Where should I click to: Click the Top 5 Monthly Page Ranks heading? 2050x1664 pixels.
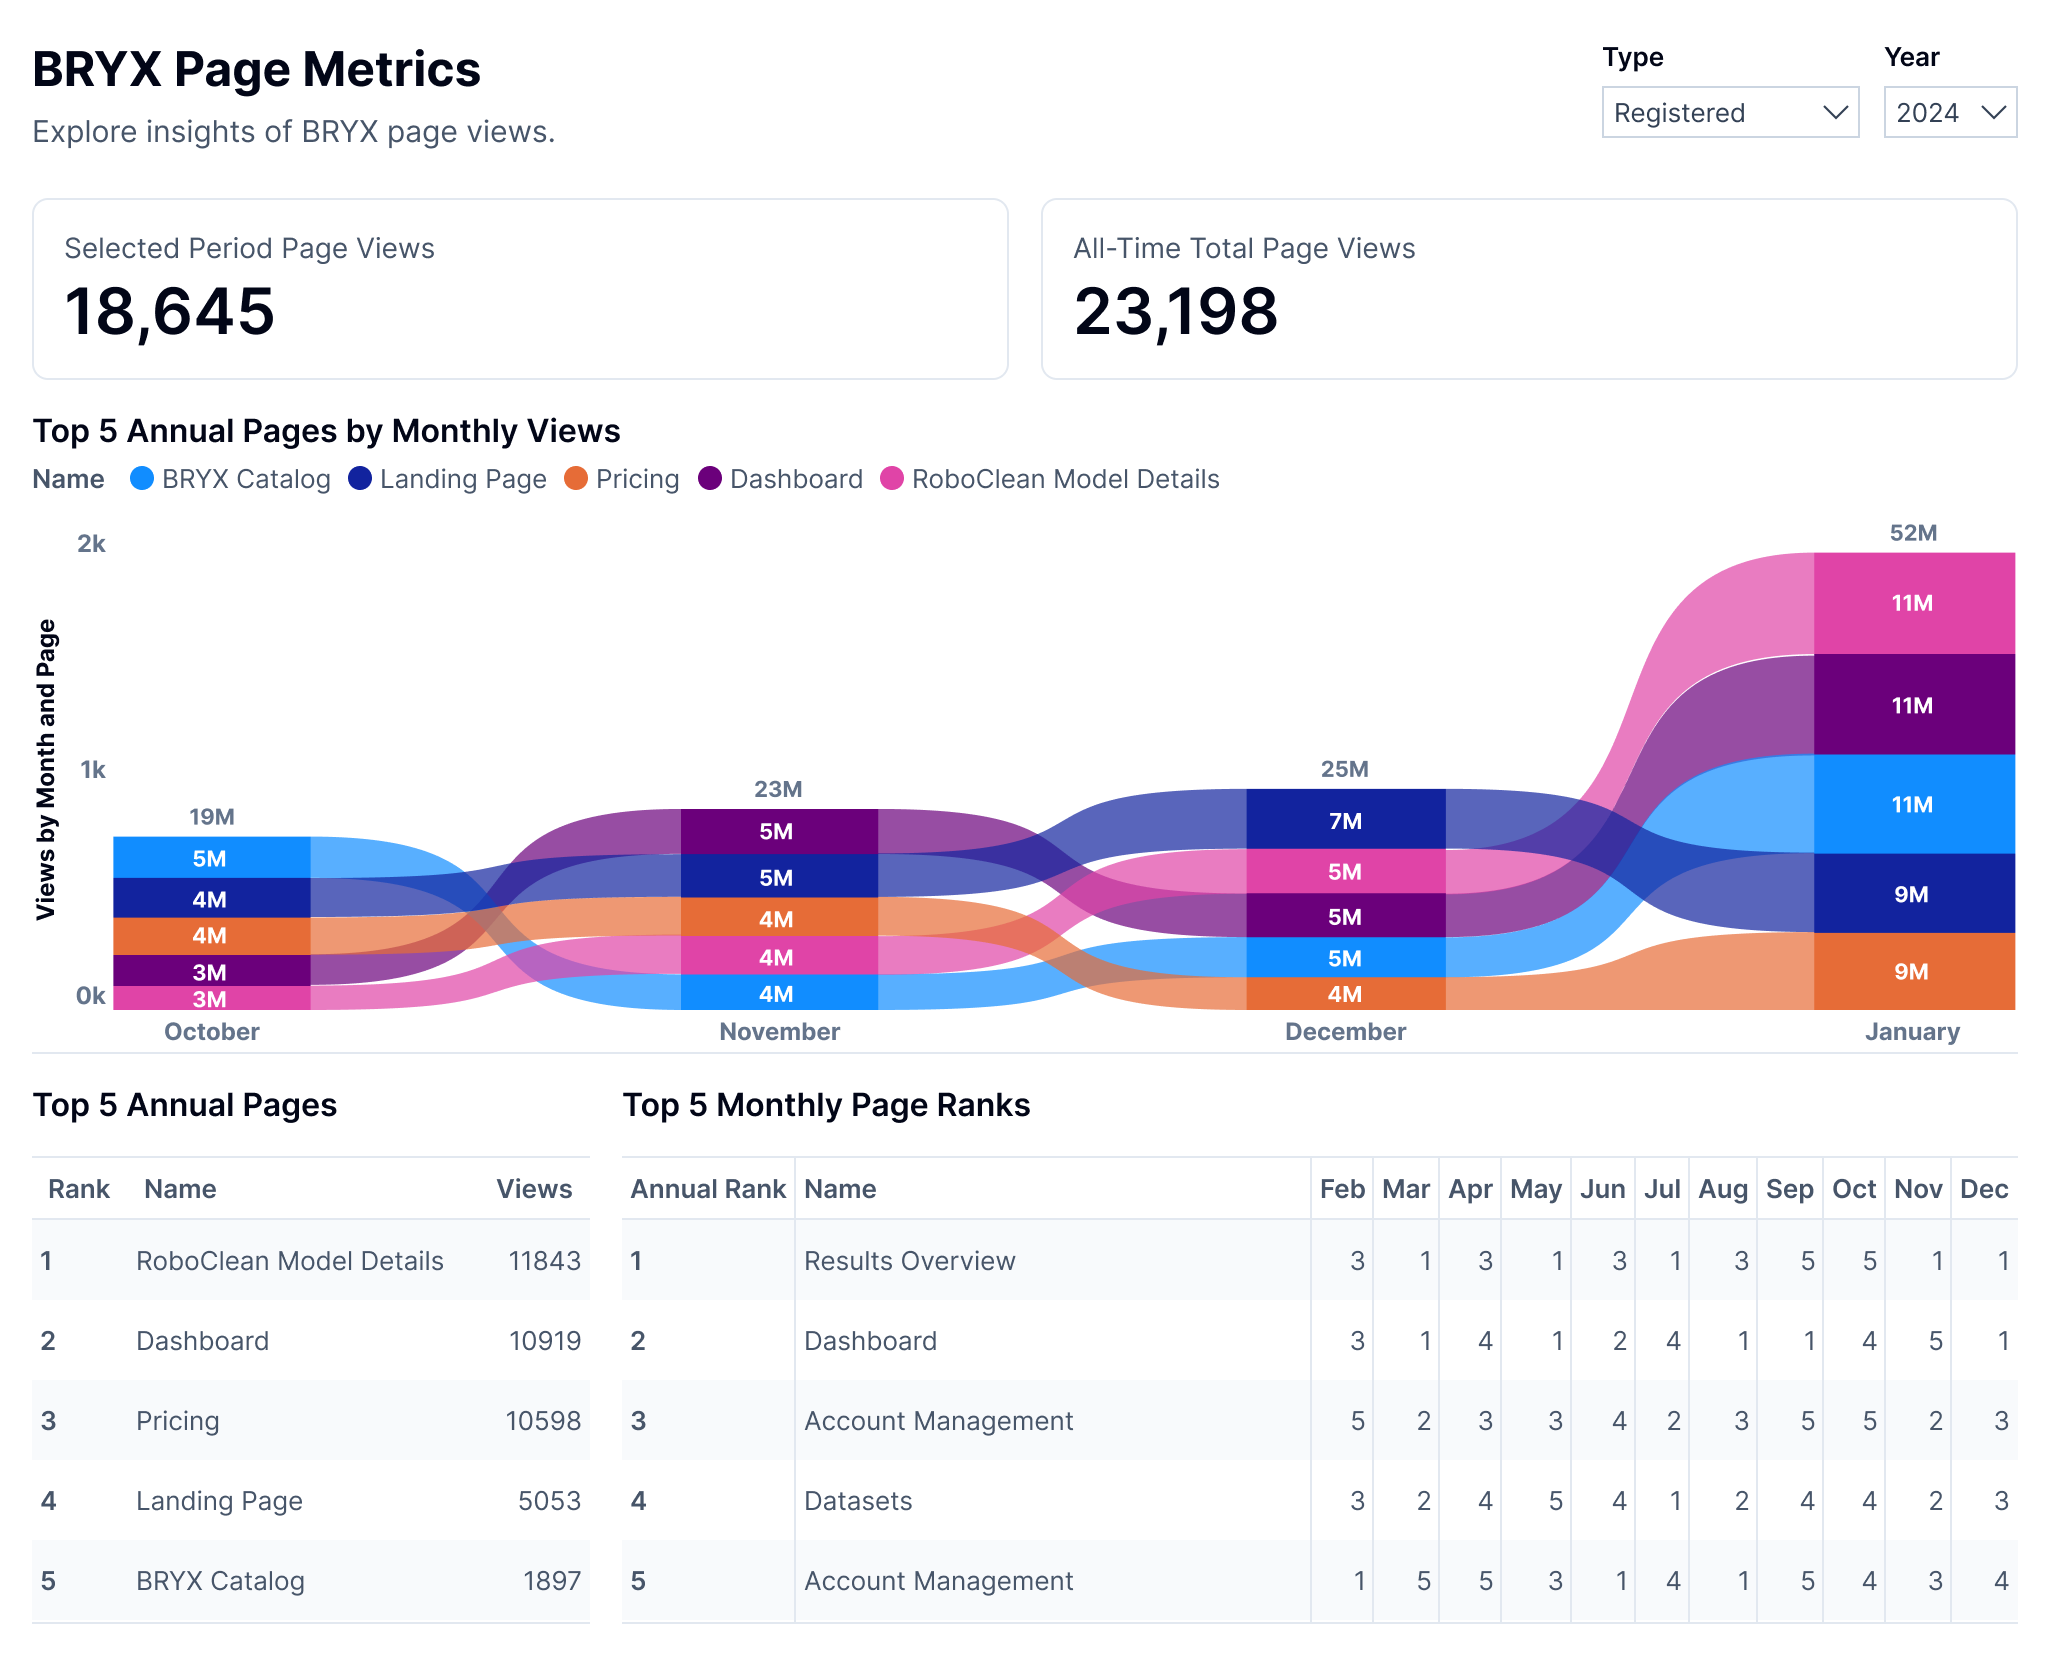point(826,1105)
